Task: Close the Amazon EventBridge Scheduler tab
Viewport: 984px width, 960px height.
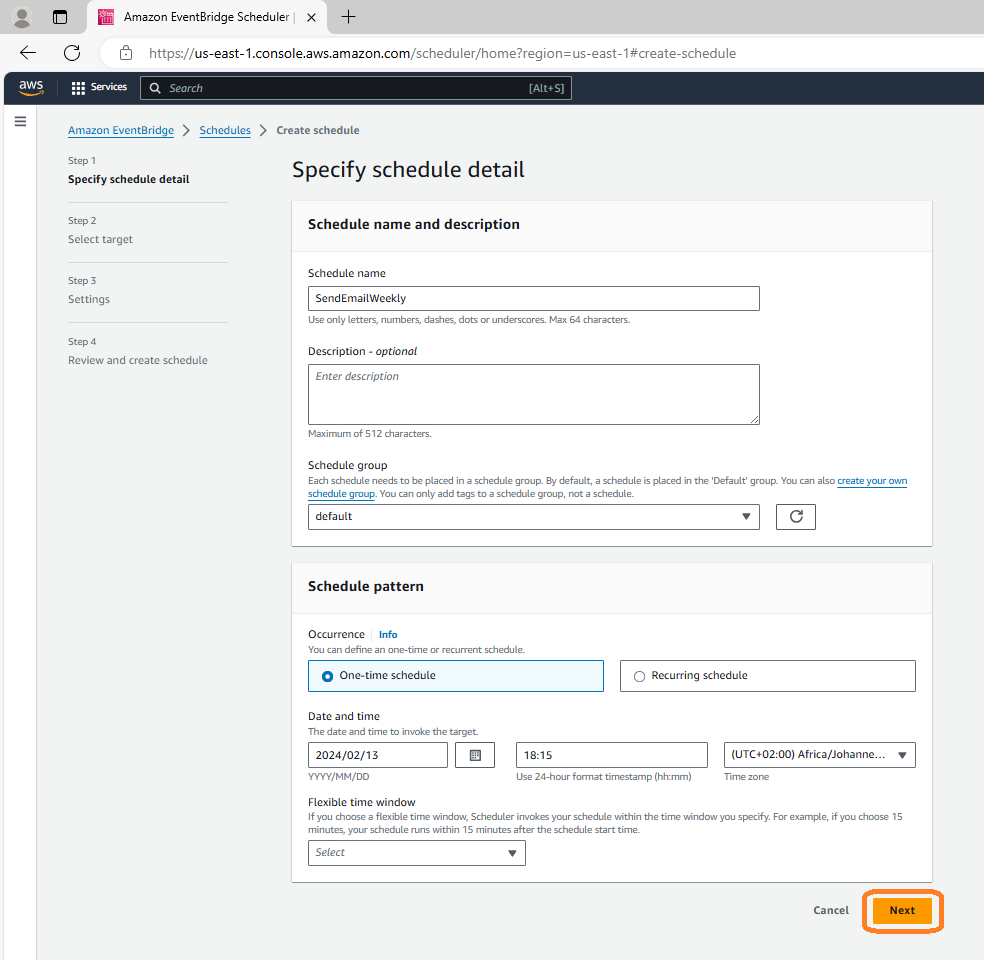Action: tap(311, 18)
